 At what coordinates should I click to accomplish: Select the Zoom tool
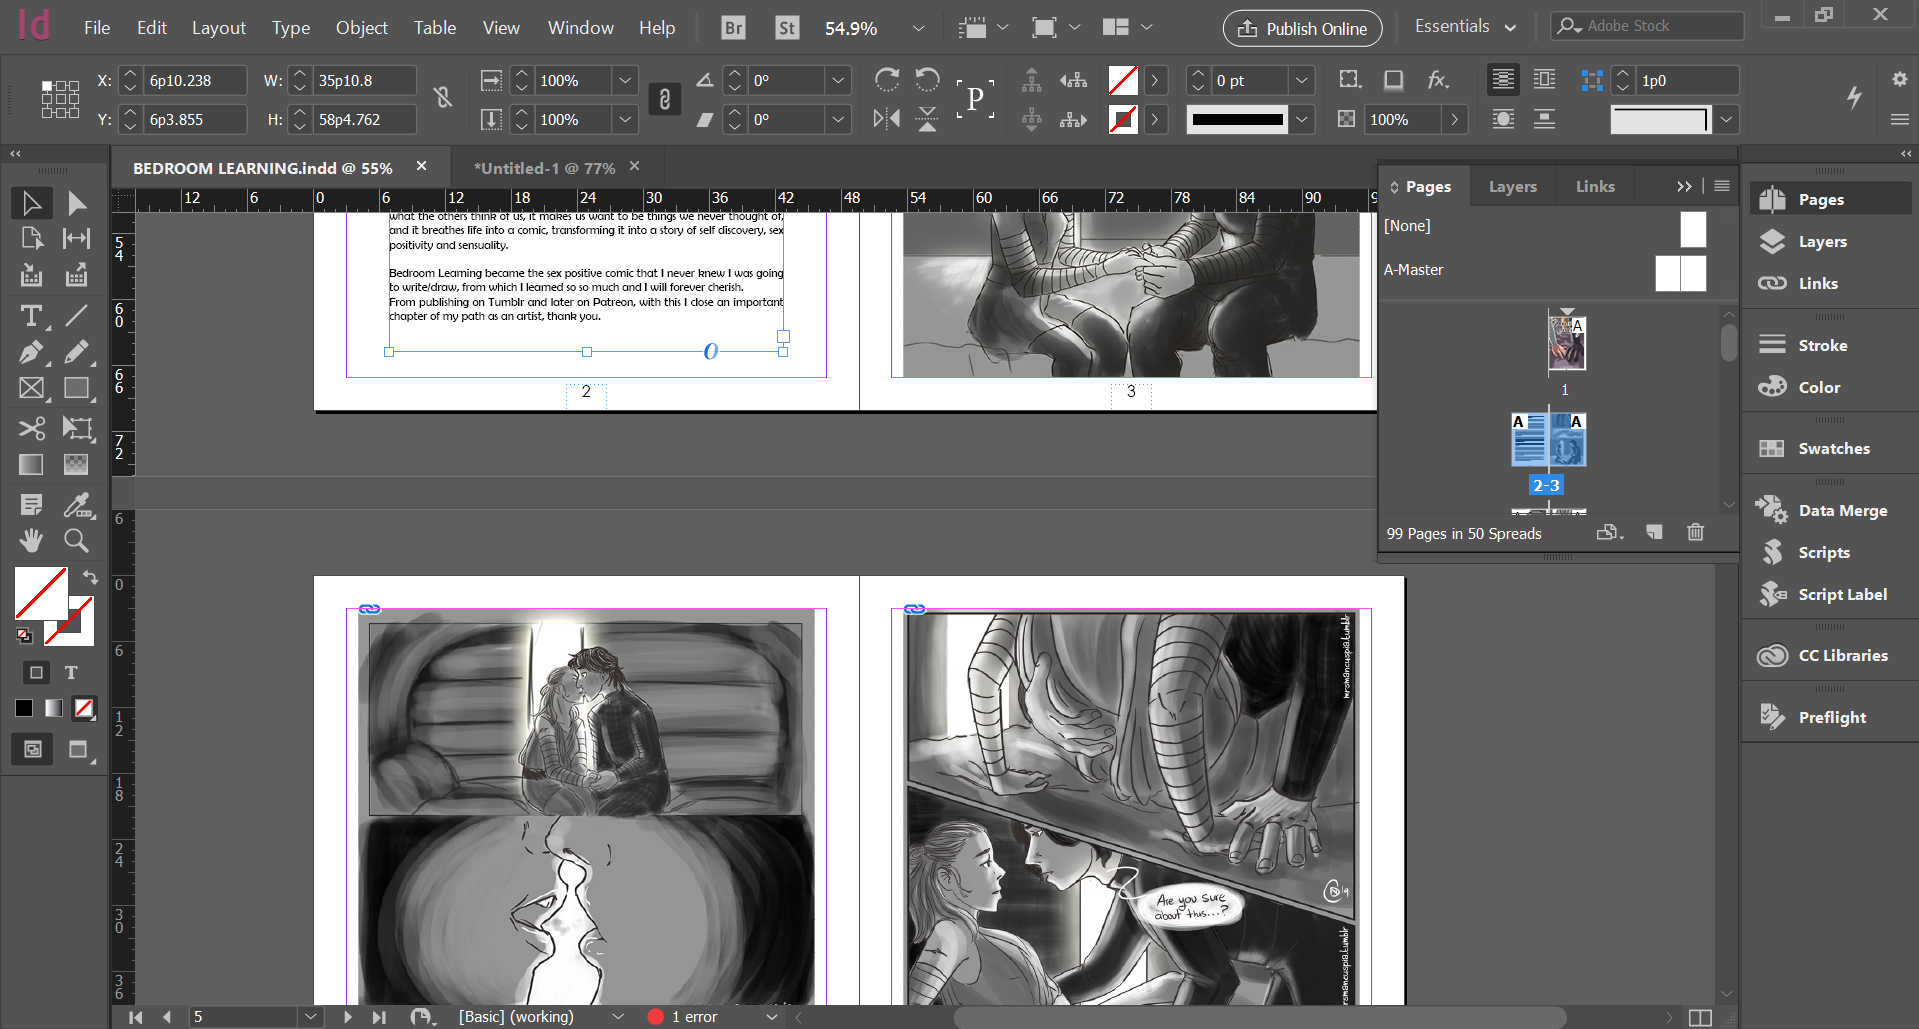click(x=77, y=541)
